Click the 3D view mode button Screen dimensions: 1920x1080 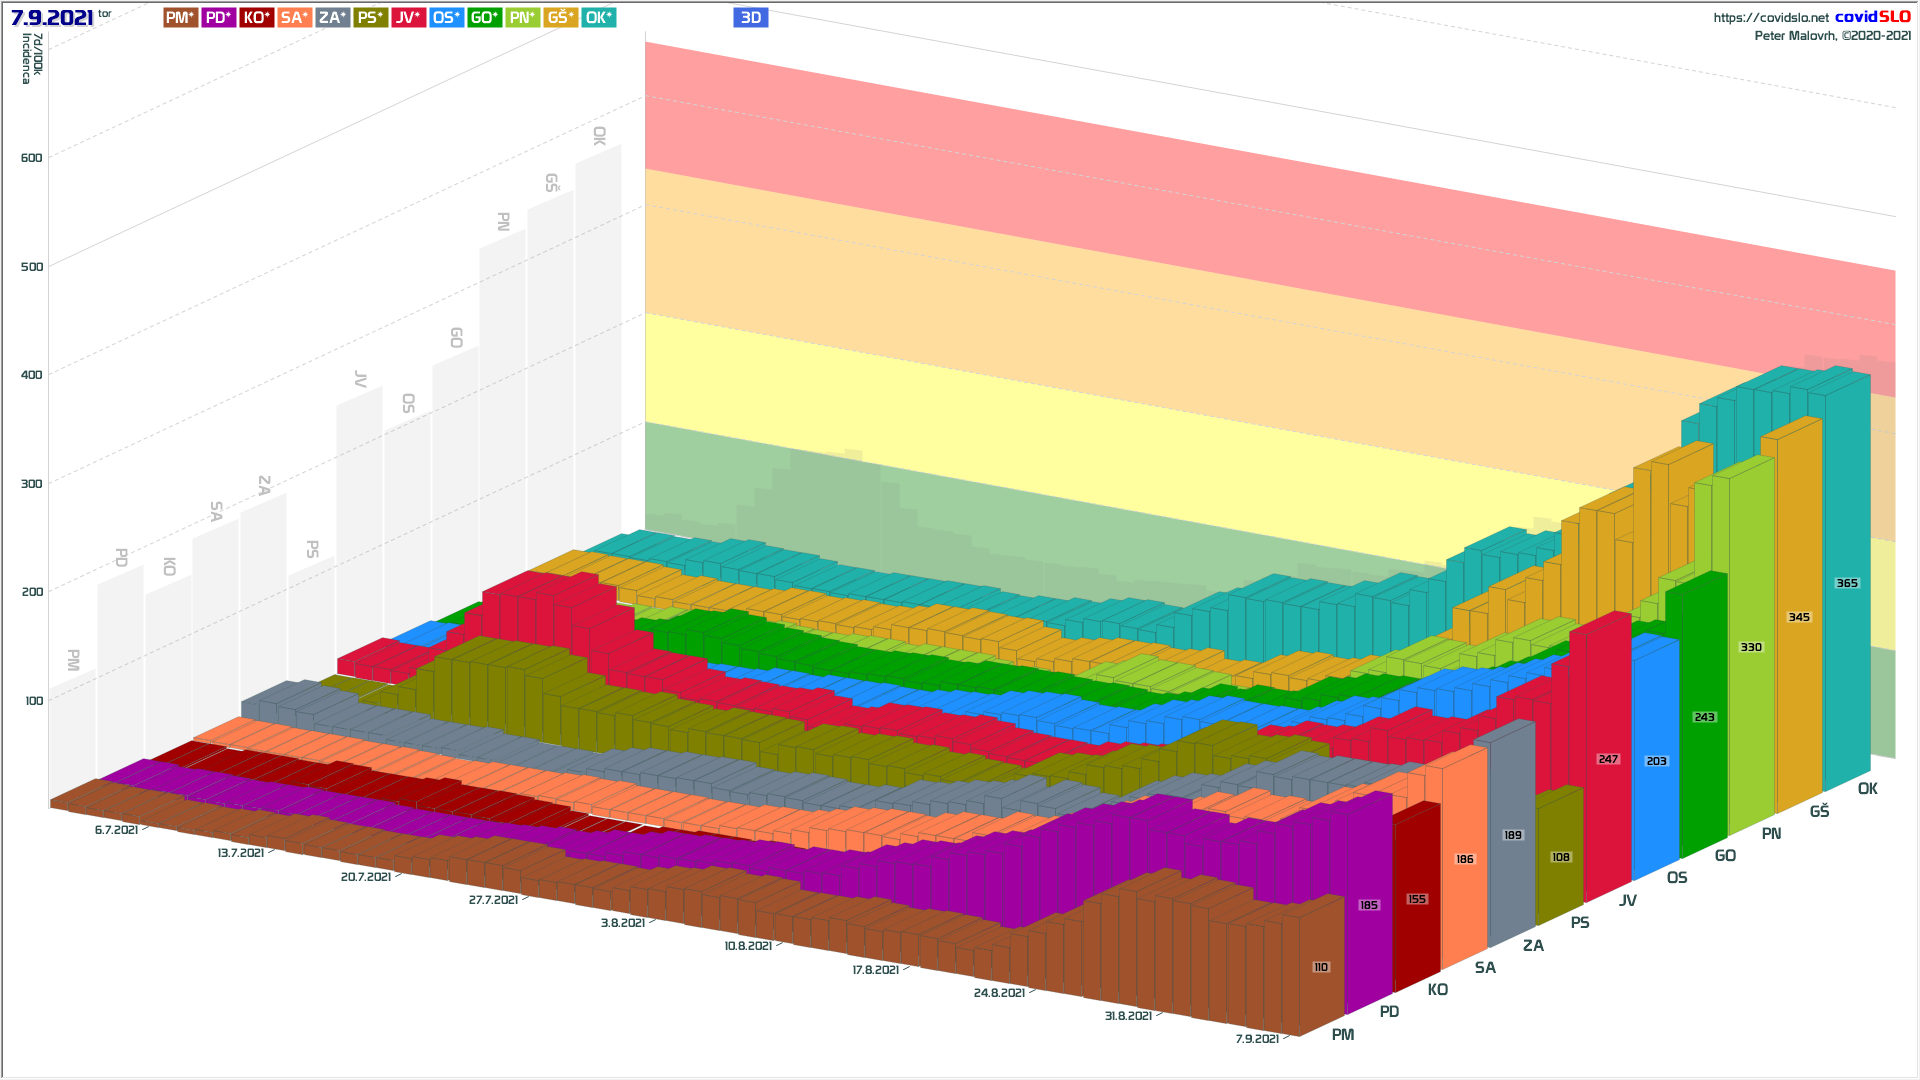tap(750, 18)
